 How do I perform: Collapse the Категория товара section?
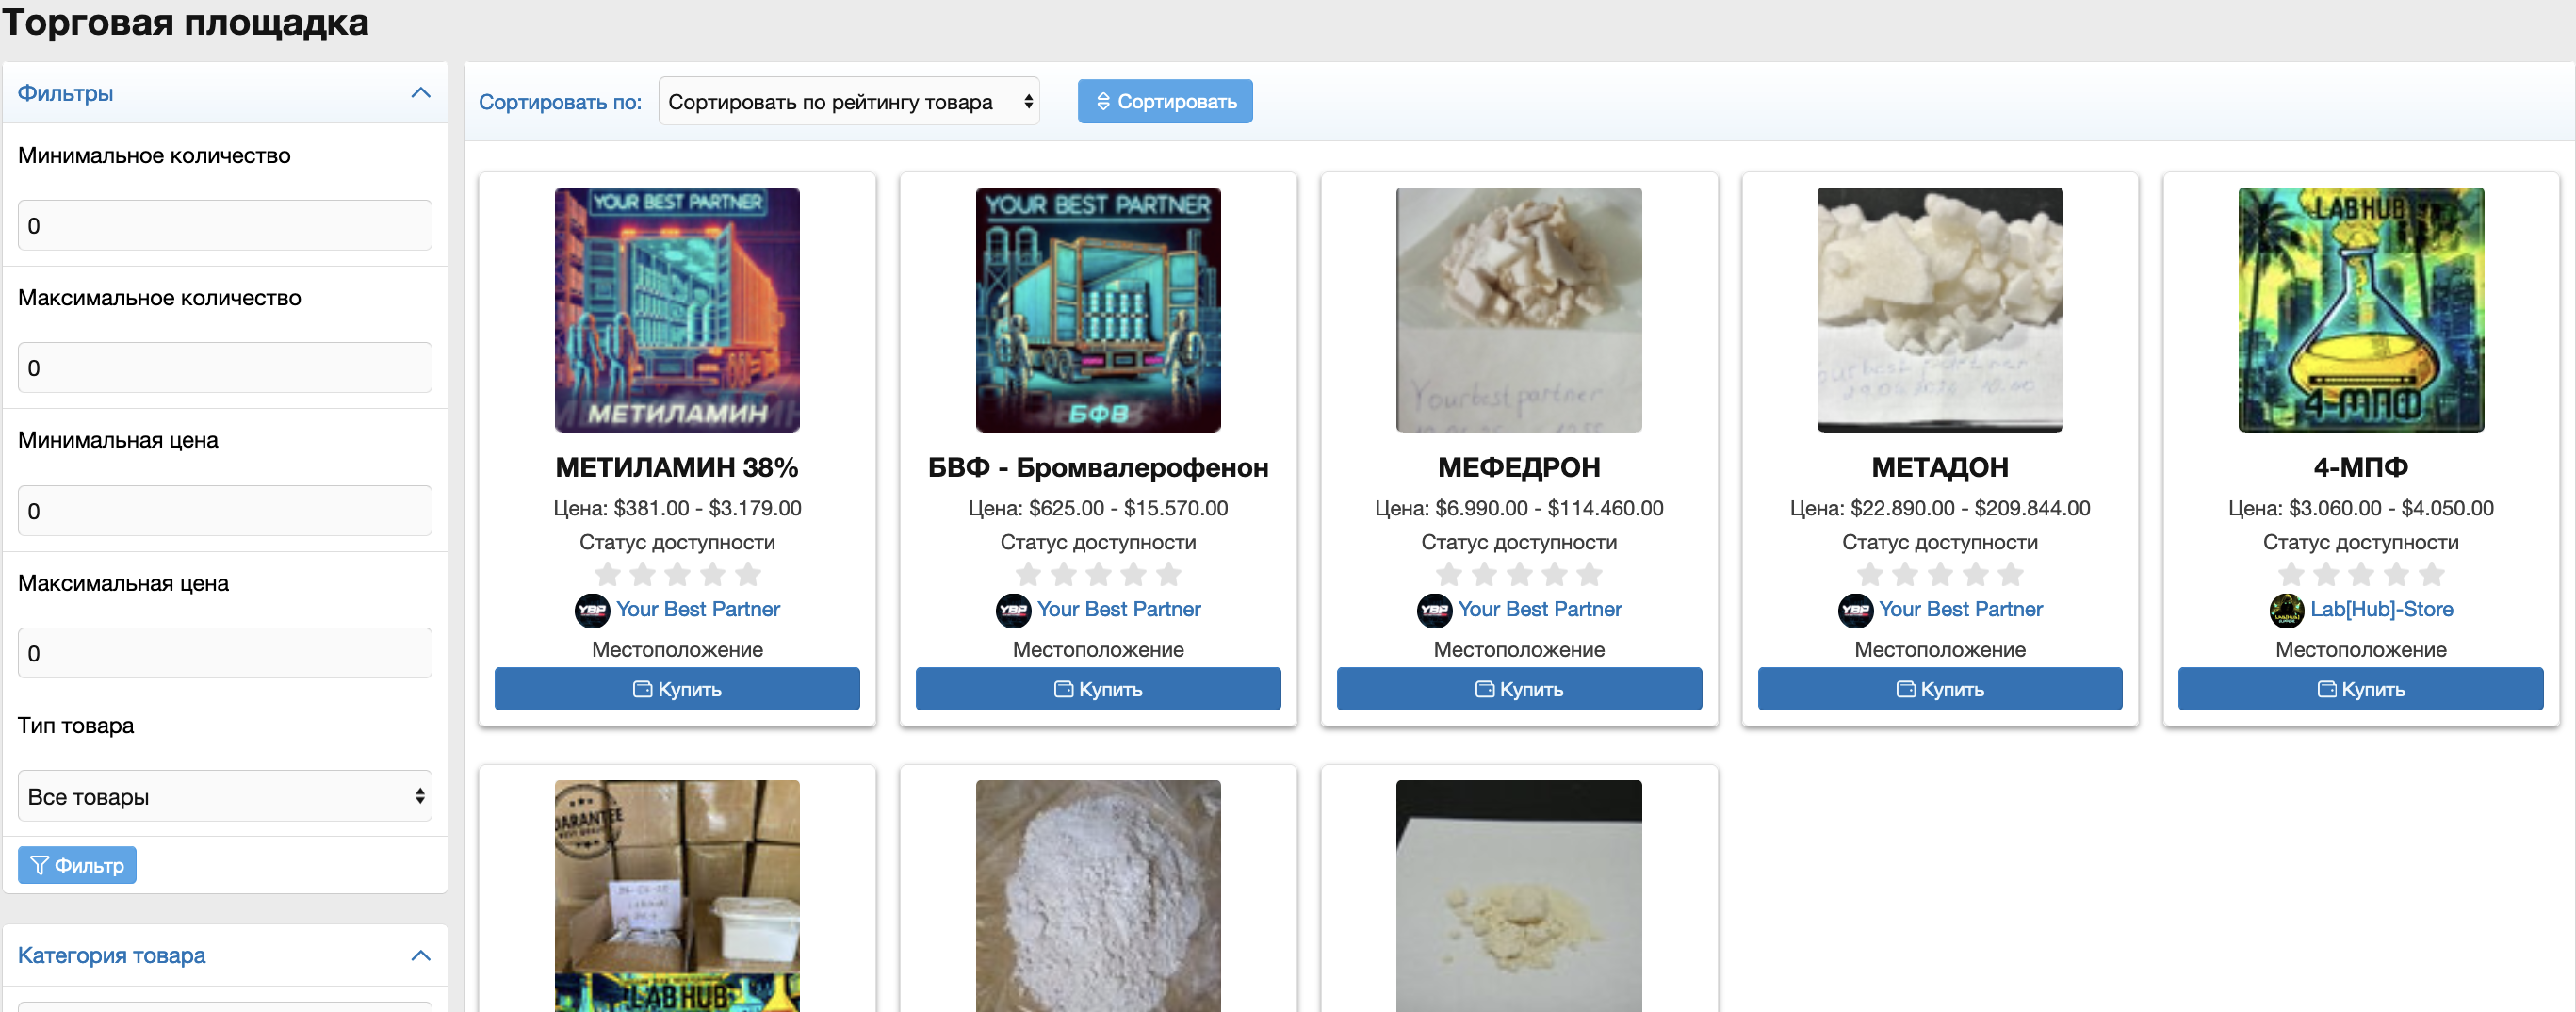point(421,955)
